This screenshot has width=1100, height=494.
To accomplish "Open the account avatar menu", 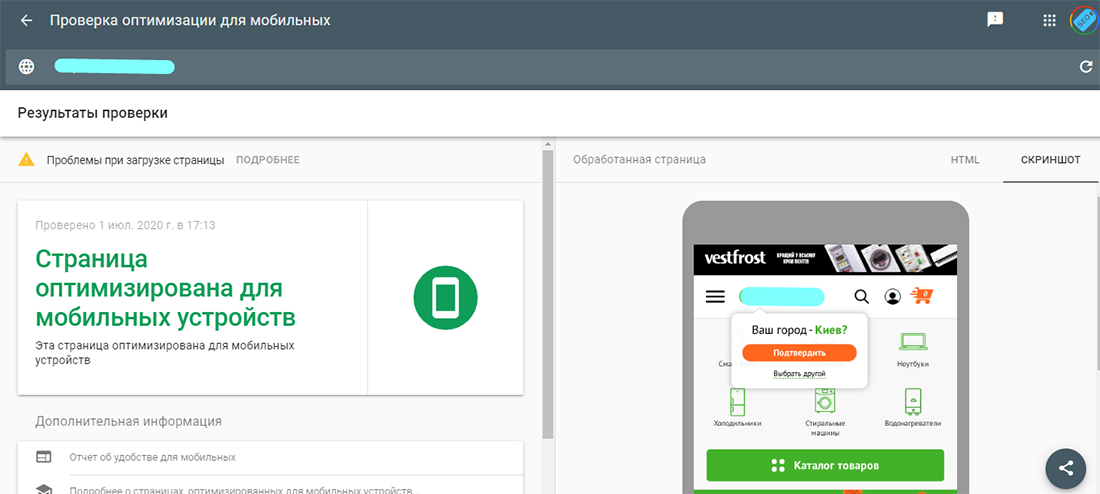I will click(x=1084, y=20).
